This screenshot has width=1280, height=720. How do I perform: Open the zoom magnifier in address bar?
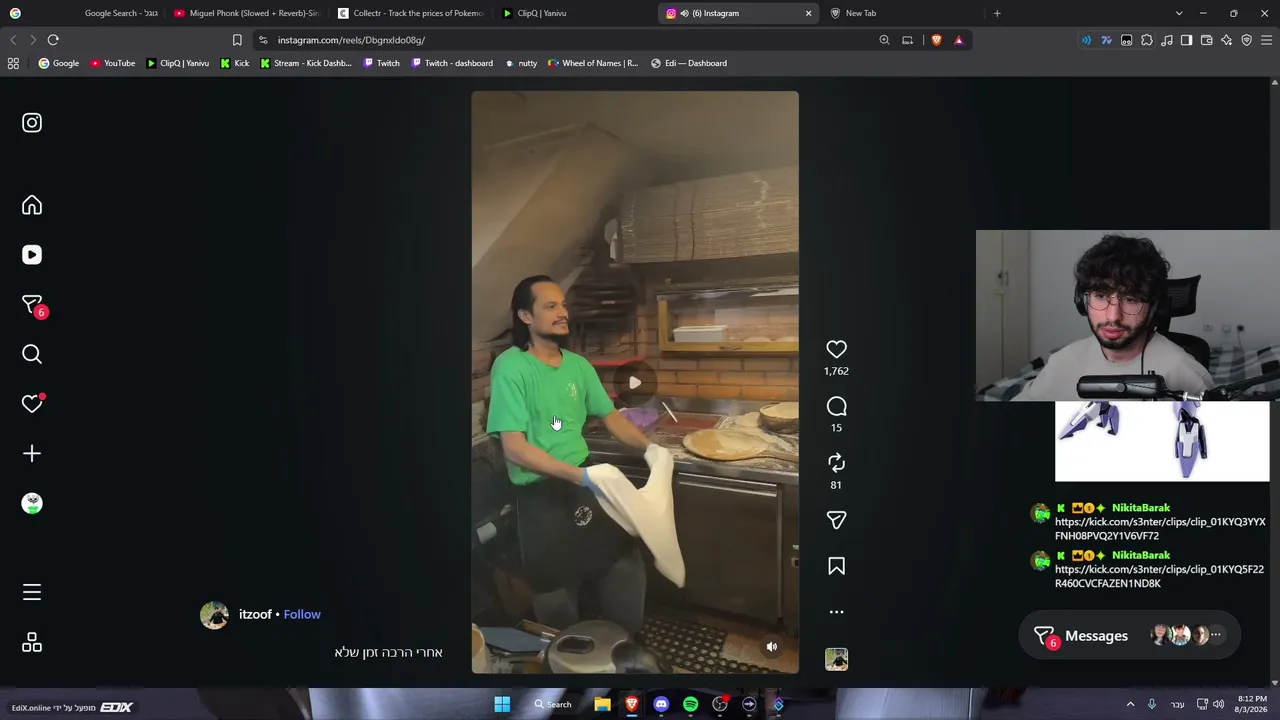click(884, 40)
